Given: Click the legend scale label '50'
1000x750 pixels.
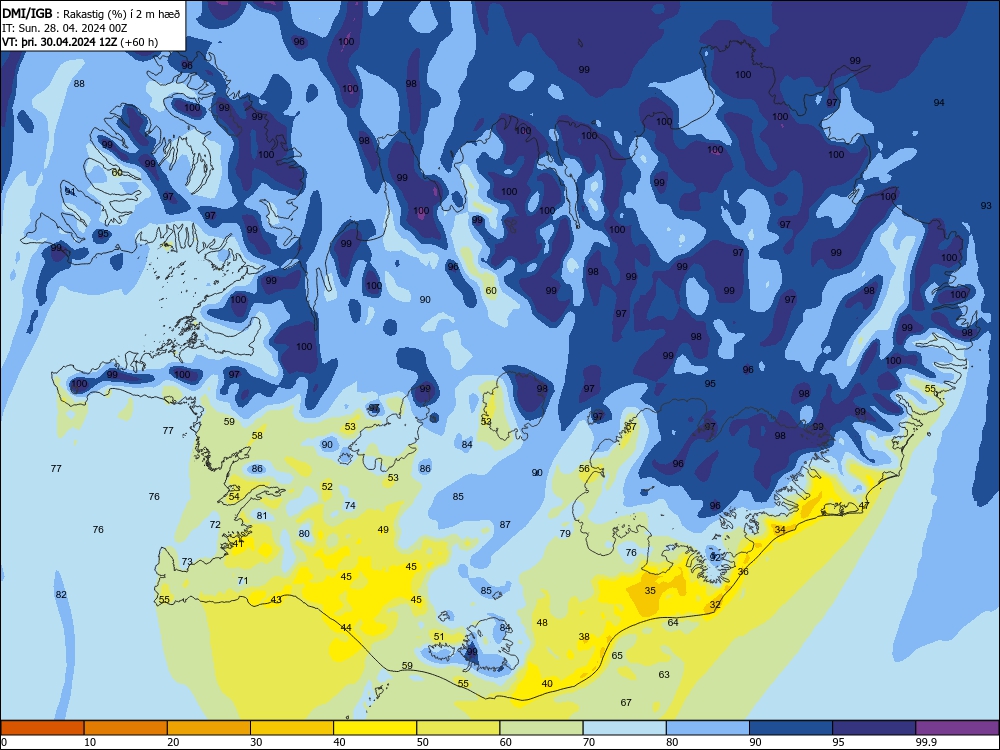Looking at the screenshot, I should 422,742.
